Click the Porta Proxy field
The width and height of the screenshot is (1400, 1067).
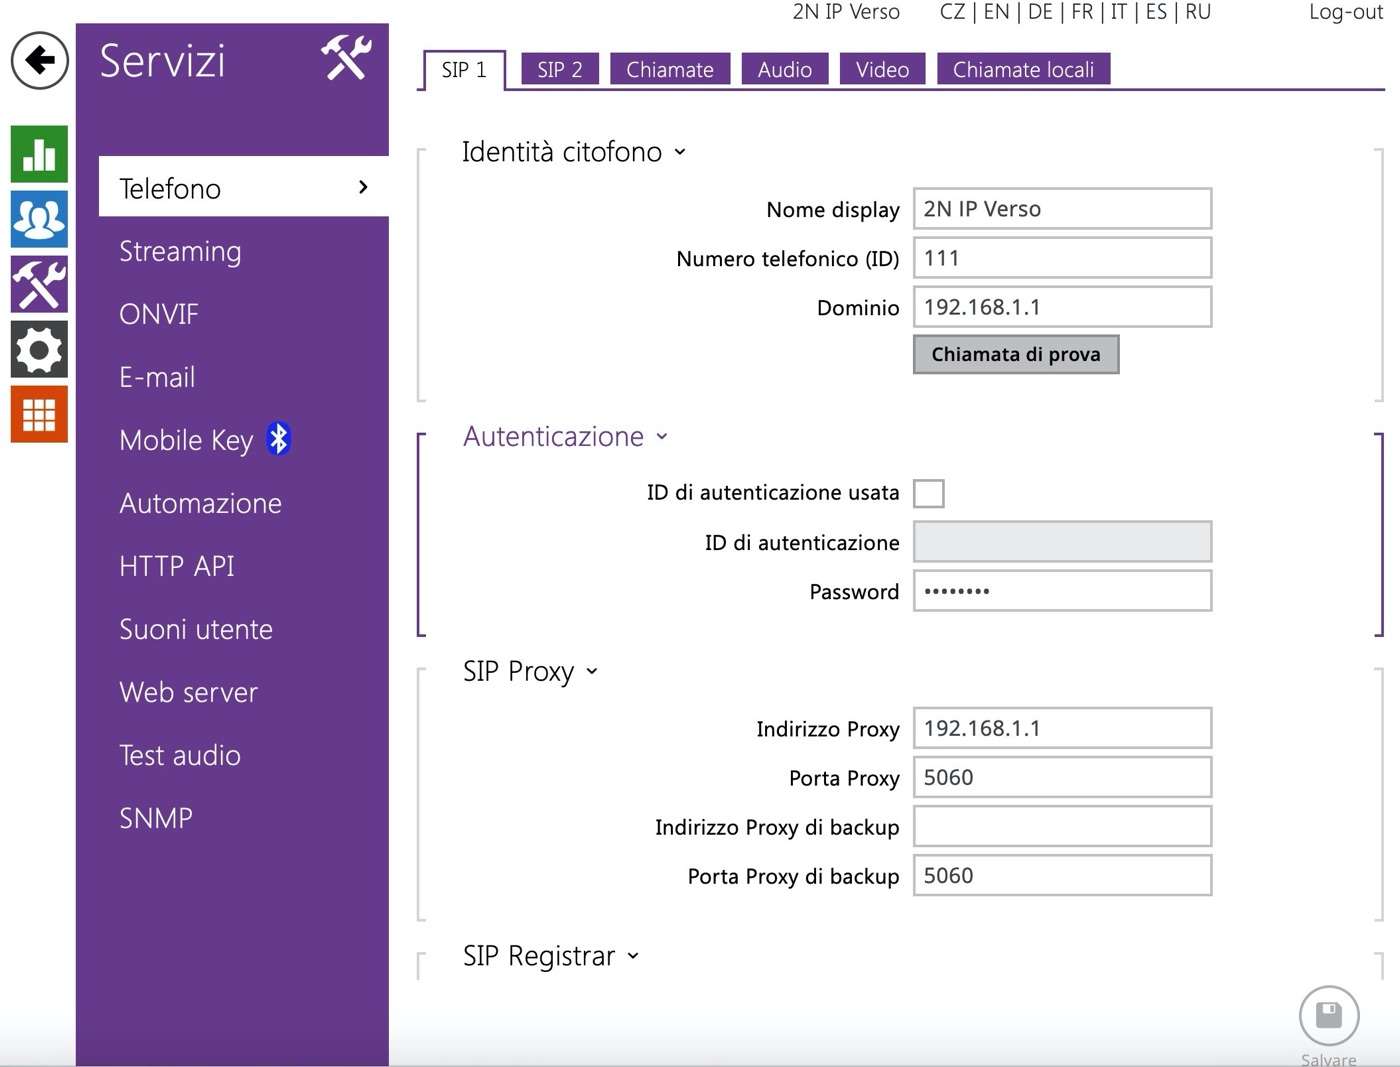pyautogui.click(x=1063, y=777)
